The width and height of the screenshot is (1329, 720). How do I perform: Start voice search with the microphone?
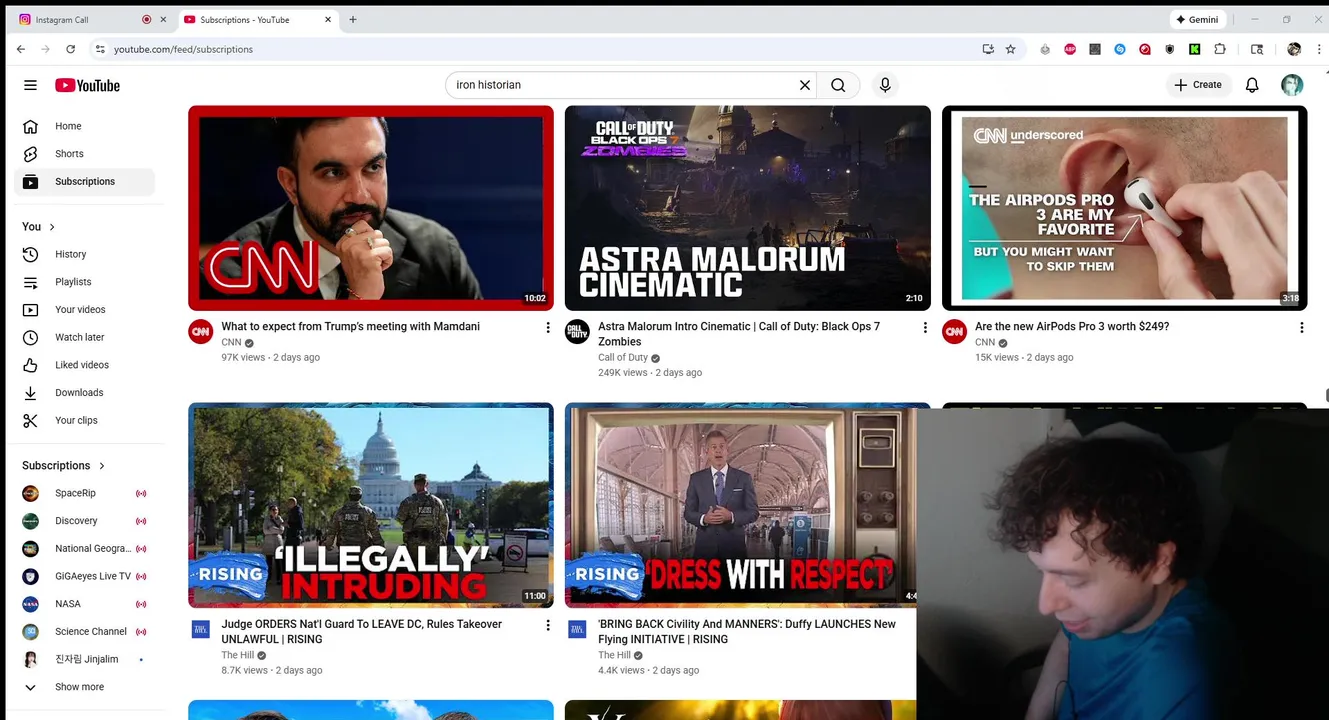coord(885,86)
